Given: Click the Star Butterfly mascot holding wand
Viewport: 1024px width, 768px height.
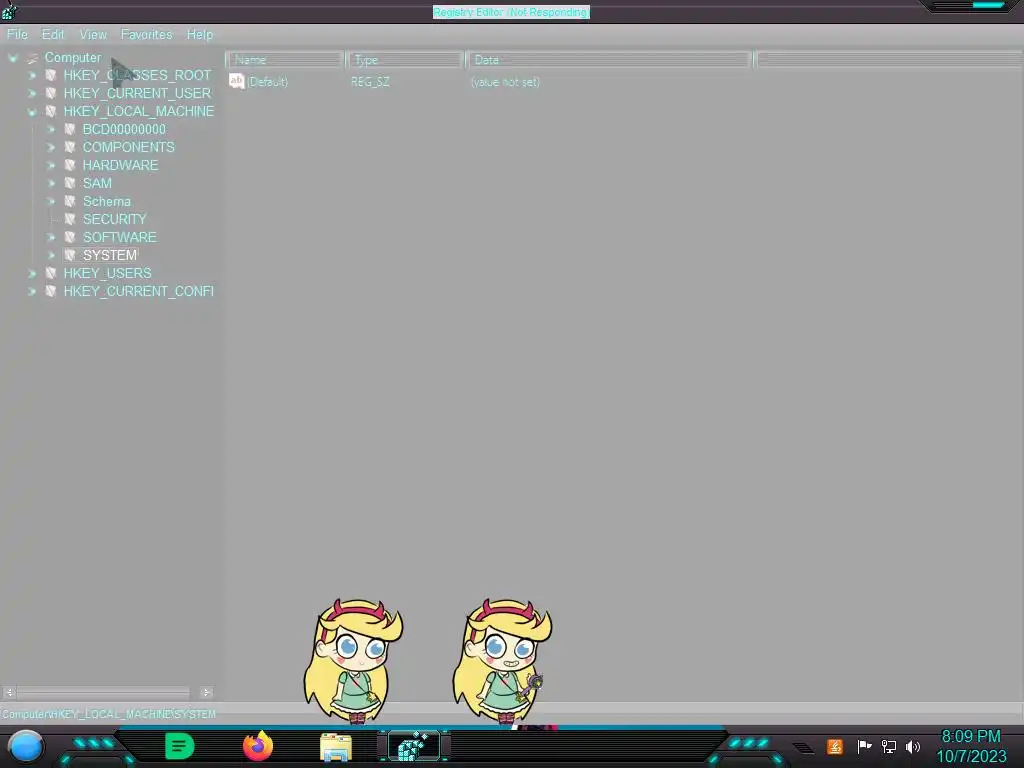Looking at the screenshot, I should [x=503, y=661].
